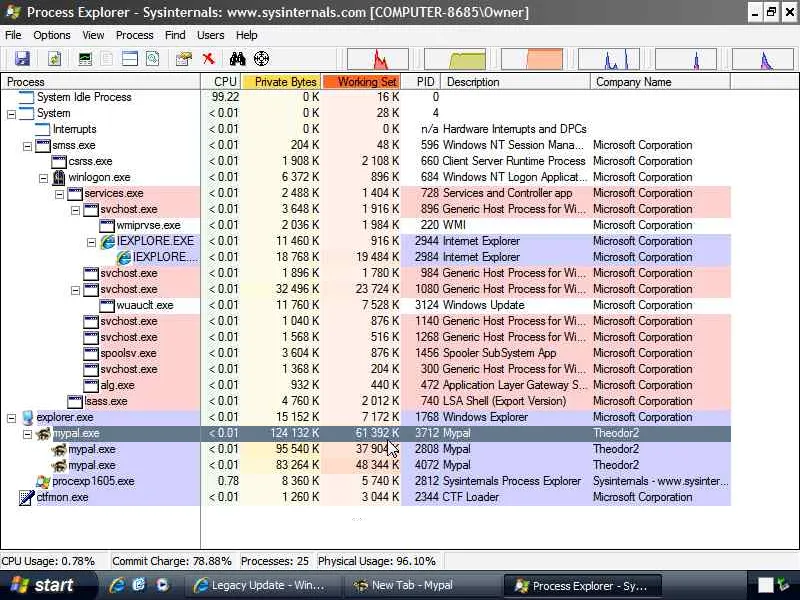Click the Commit Charge status bar entry
Viewport: 800px width, 600px height.
coord(171,561)
